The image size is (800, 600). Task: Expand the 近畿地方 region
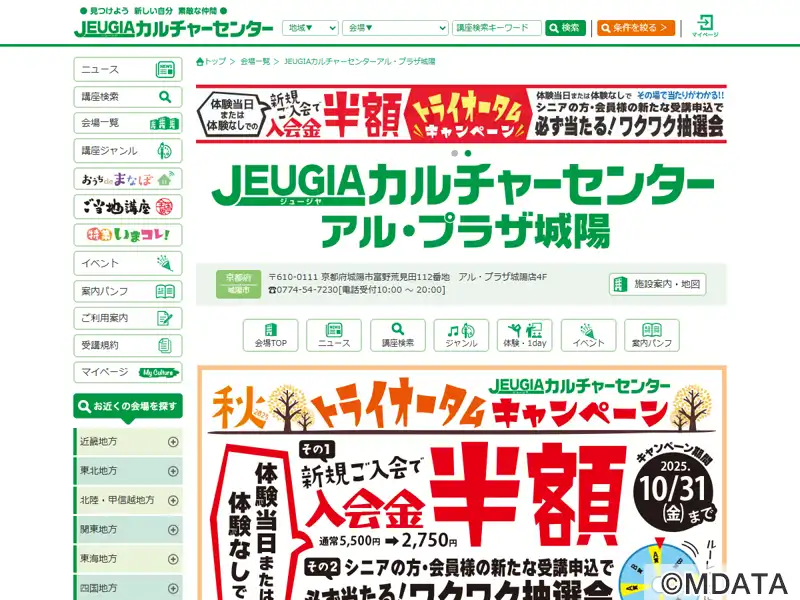(x=128, y=441)
